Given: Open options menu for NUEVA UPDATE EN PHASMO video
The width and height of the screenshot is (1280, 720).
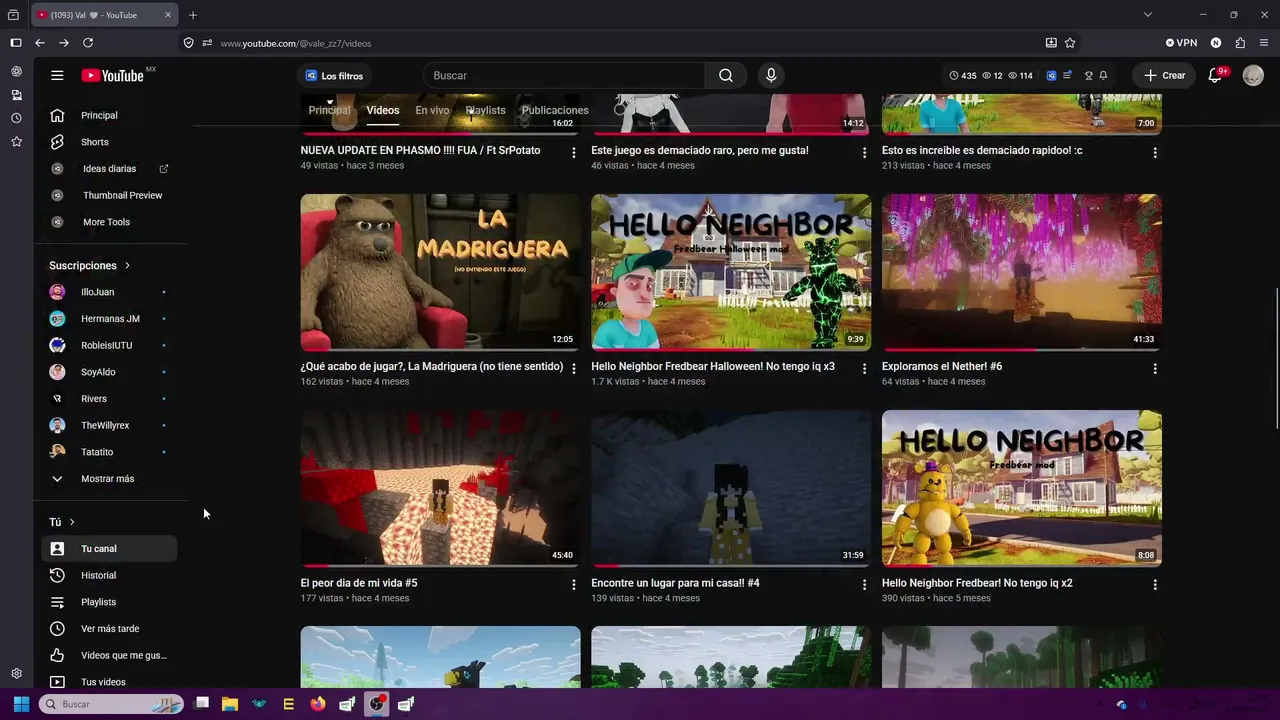Looking at the screenshot, I should click(574, 153).
